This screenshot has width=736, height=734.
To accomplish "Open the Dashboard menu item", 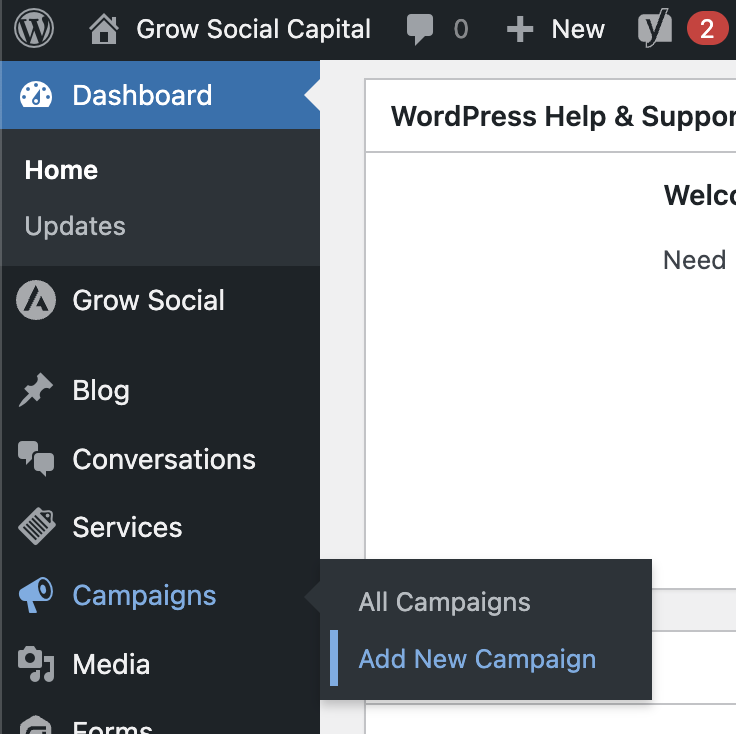I will (142, 95).
